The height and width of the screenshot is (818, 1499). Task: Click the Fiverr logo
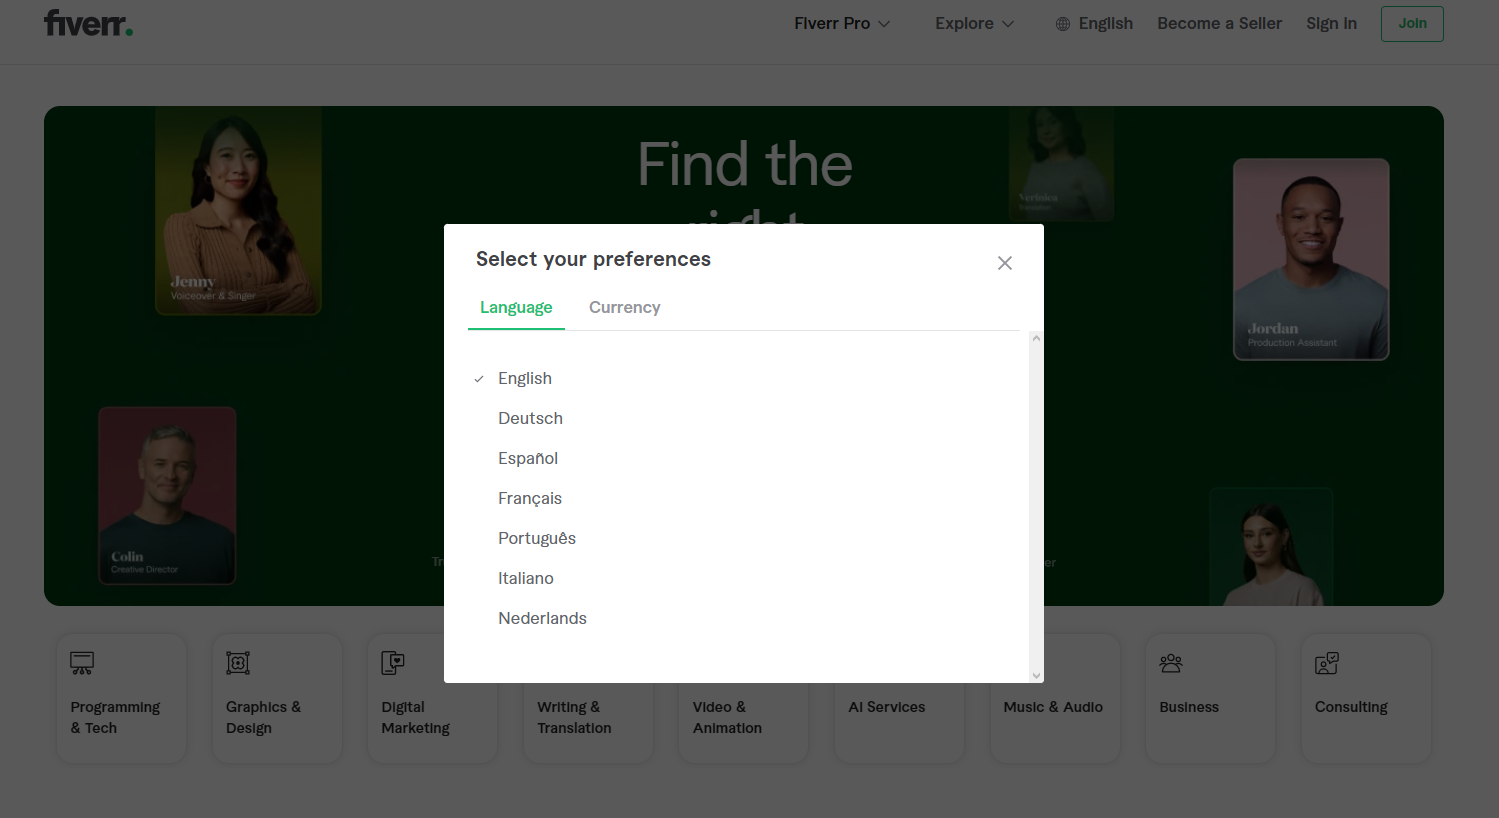point(88,23)
